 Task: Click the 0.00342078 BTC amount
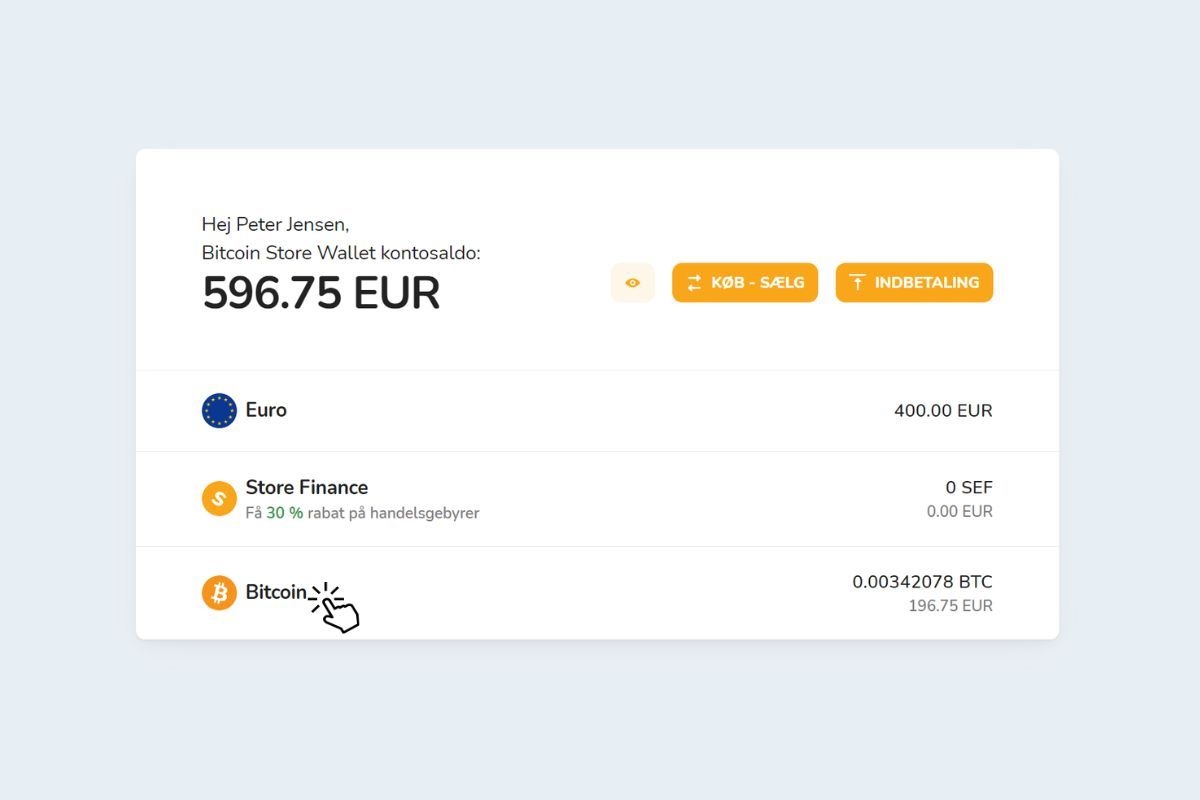[922, 582]
